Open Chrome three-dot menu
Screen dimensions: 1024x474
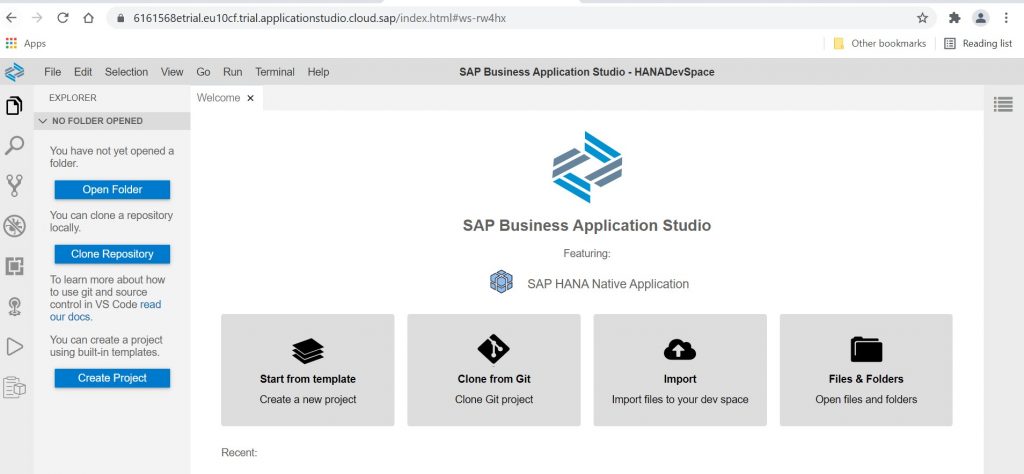tap(1006, 18)
